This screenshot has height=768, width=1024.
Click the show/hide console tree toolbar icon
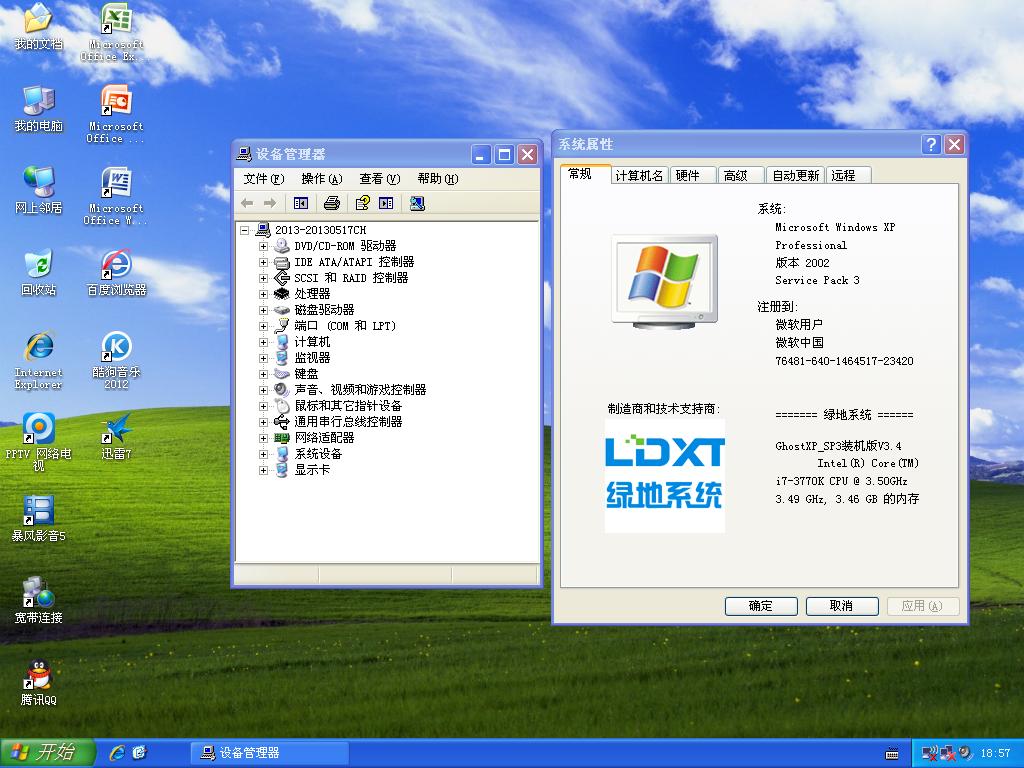[x=301, y=204]
